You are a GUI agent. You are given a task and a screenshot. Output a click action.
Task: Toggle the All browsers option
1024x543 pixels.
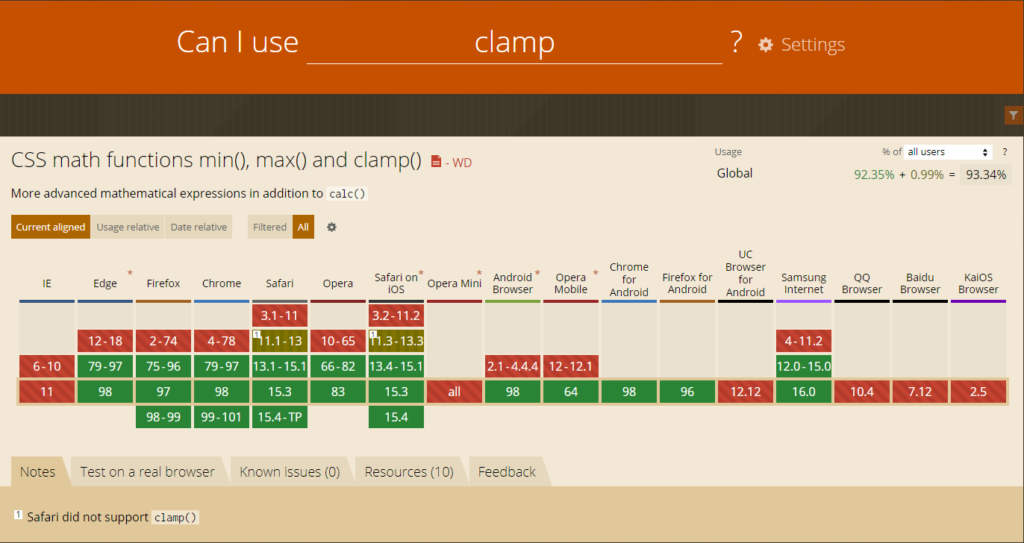click(x=303, y=227)
